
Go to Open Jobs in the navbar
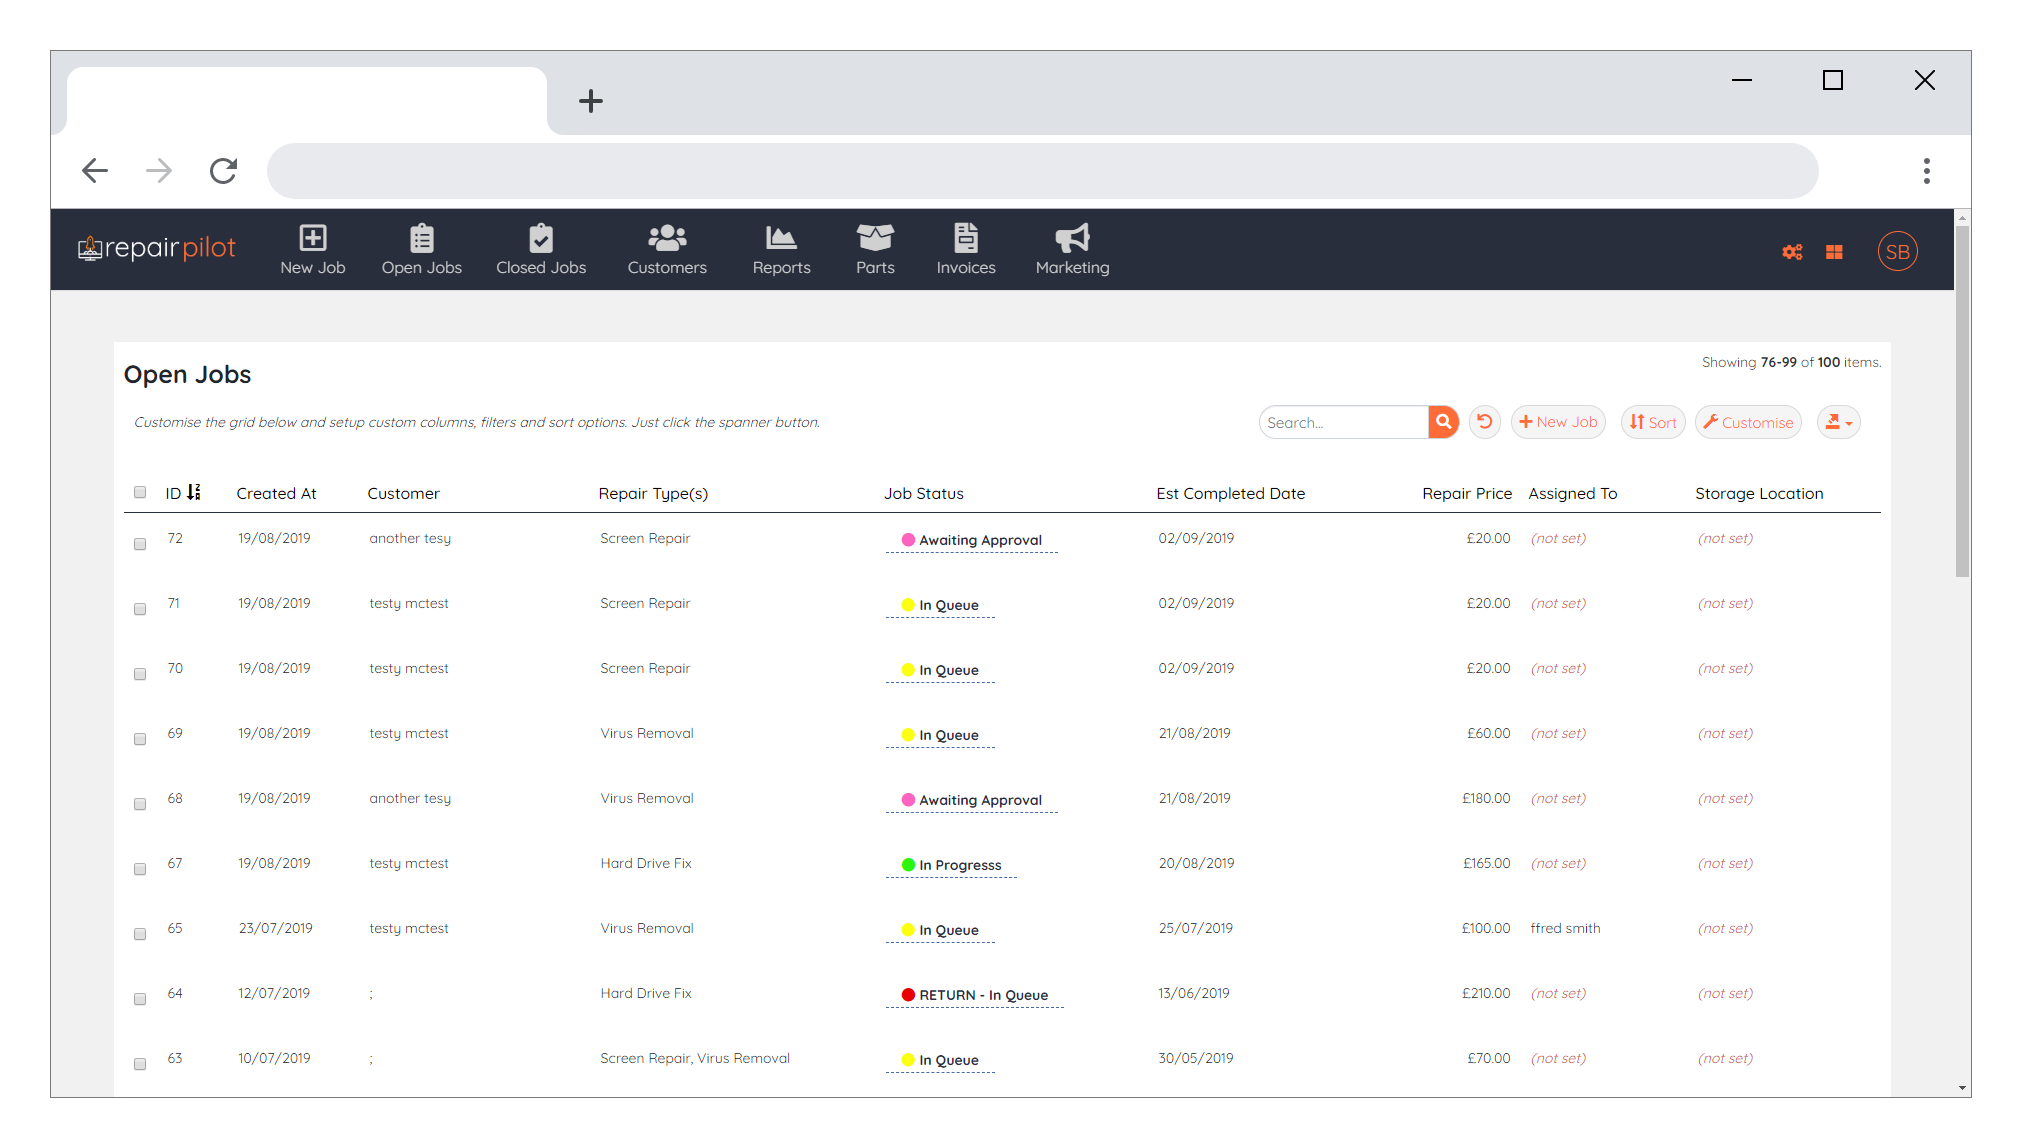[421, 249]
